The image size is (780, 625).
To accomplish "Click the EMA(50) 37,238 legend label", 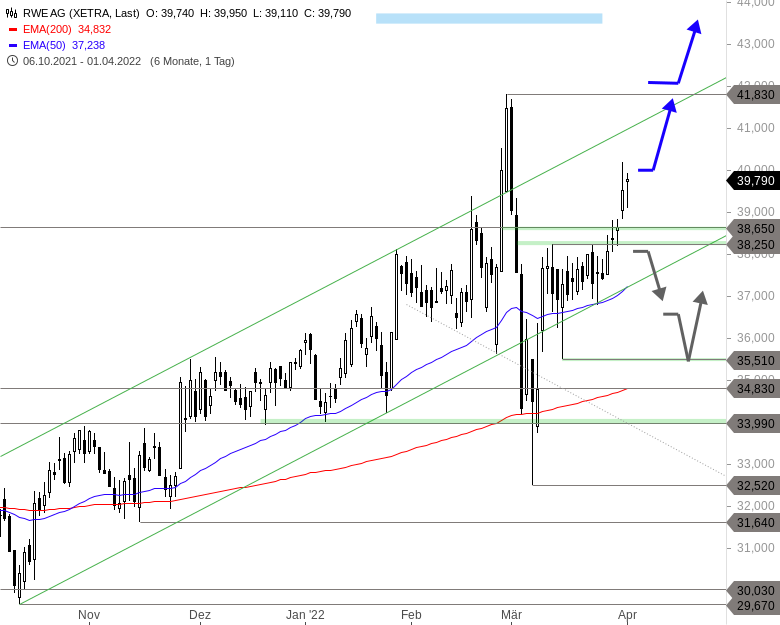I will point(64,45).
